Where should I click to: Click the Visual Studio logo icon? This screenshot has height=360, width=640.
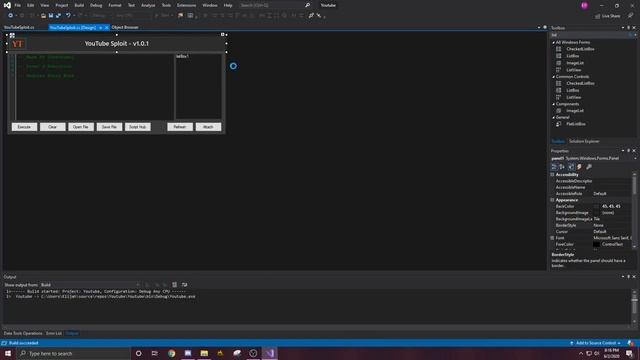click(x=7, y=5)
